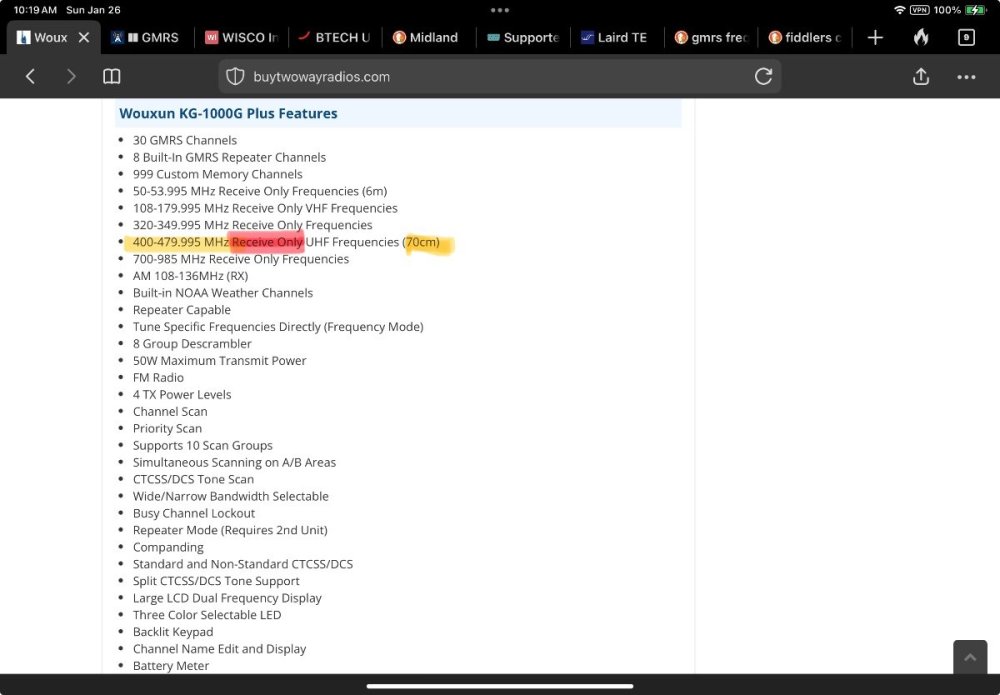Click the Wouxun KG-1000G Plus Features heading
Screen dimensions: 1000x695
228,114
